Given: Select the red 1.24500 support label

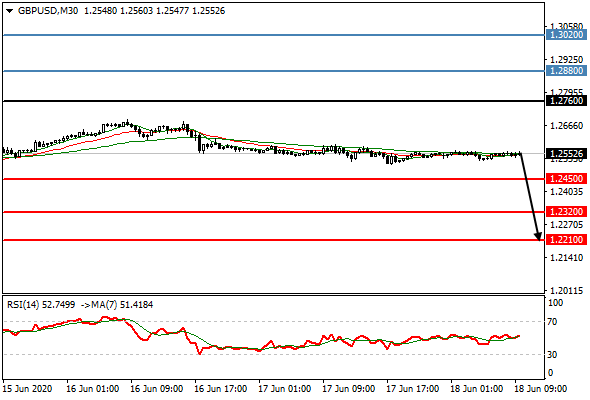Looking at the screenshot, I should pos(566,179).
